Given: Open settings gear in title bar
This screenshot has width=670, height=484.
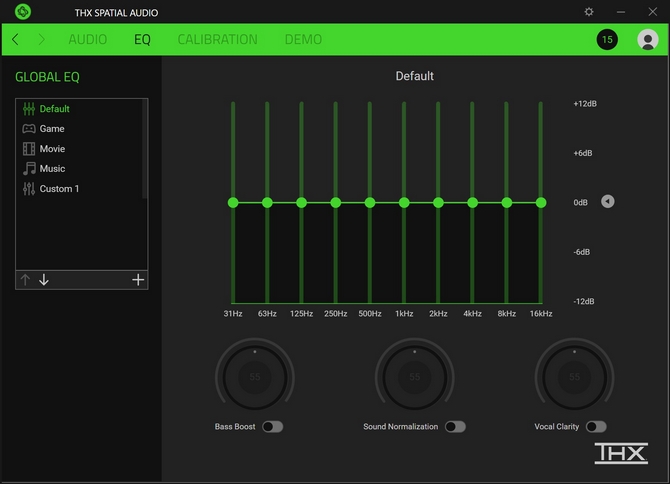Looking at the screenshot, I should click(x=589, y=12).
